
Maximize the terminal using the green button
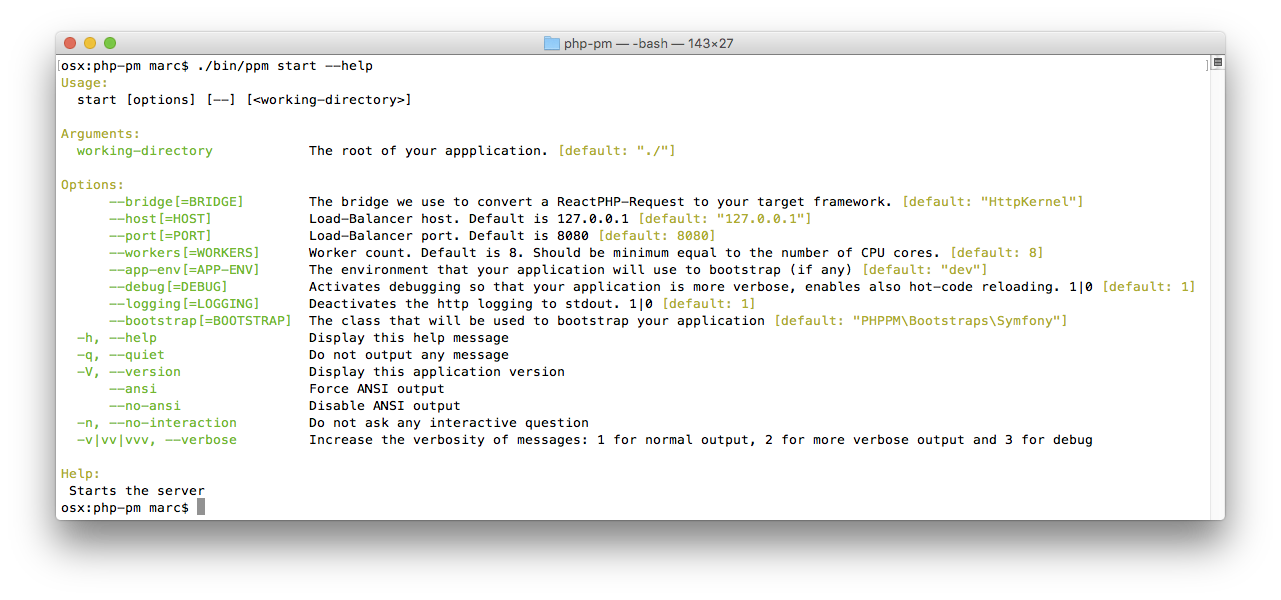click(x=110, y=43)
